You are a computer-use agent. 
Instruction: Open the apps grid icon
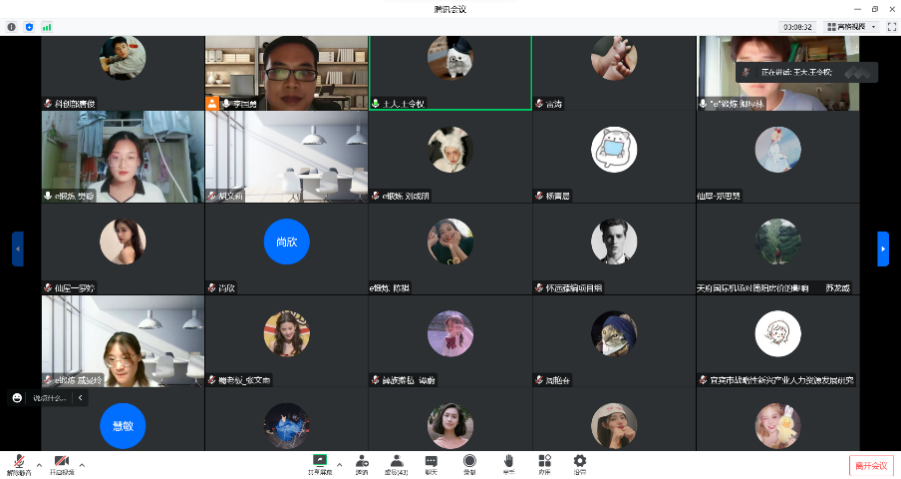[544, 462]
